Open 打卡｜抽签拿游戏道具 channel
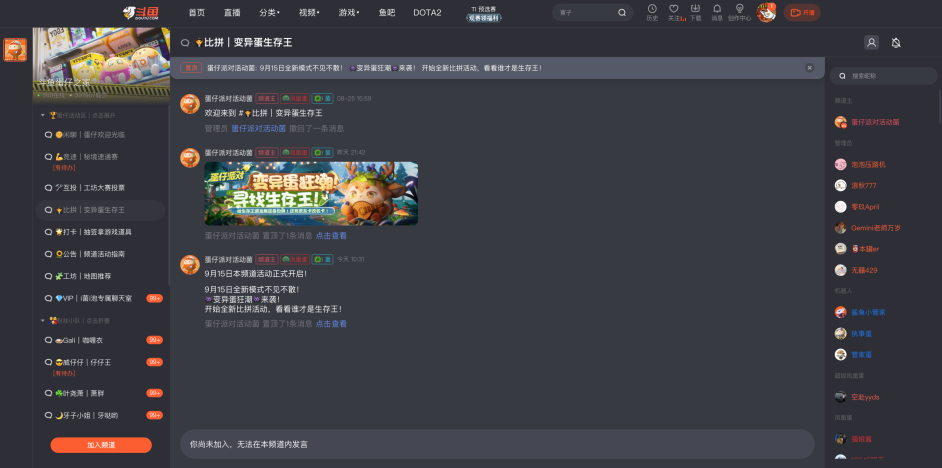The height and width of the screenshot is (468, 942). pyautogui.click(x=100, y=232)
